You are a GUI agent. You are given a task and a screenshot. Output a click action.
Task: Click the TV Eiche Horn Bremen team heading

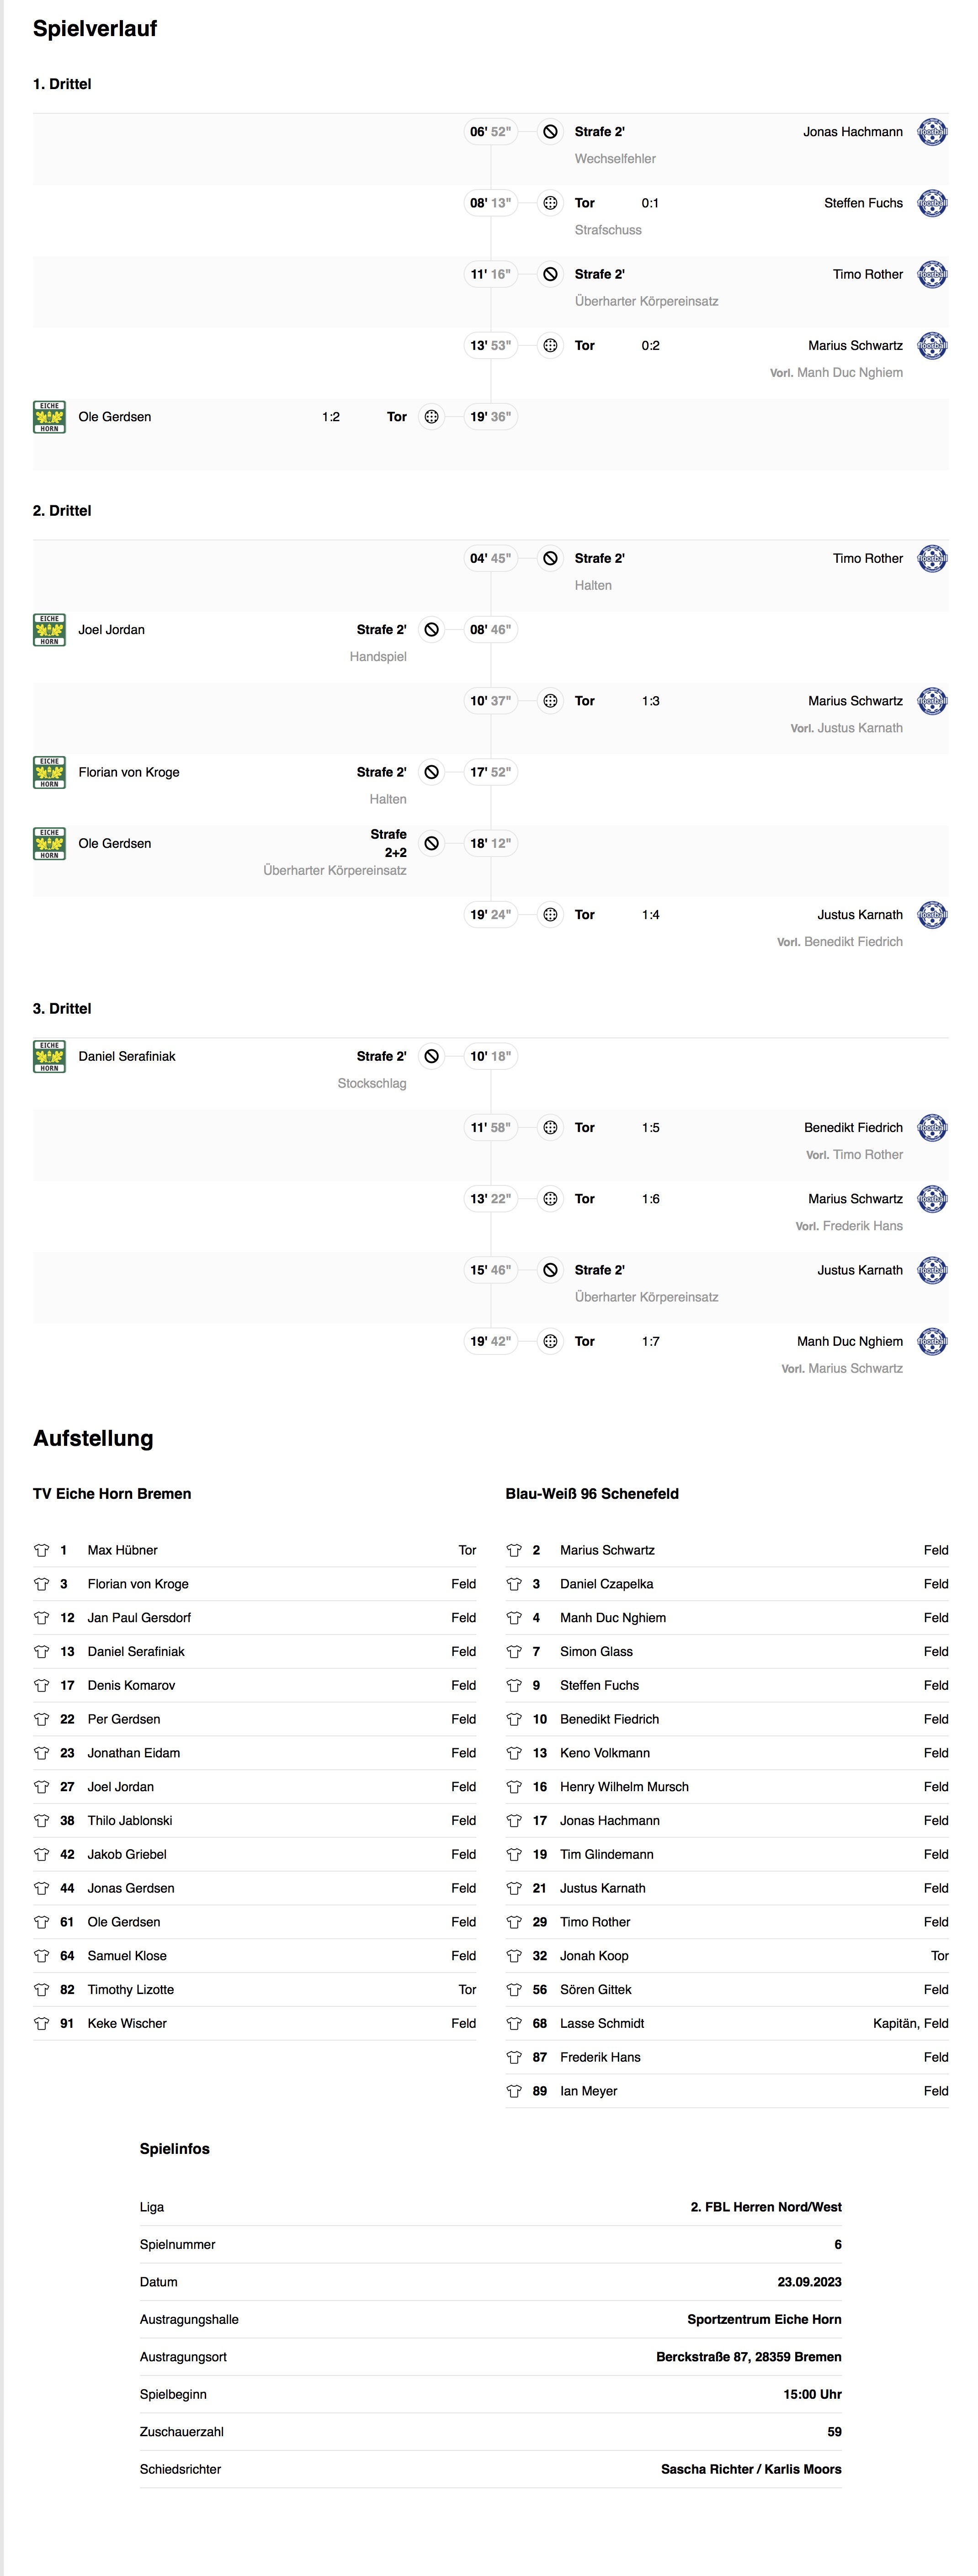click(112, 1494)
